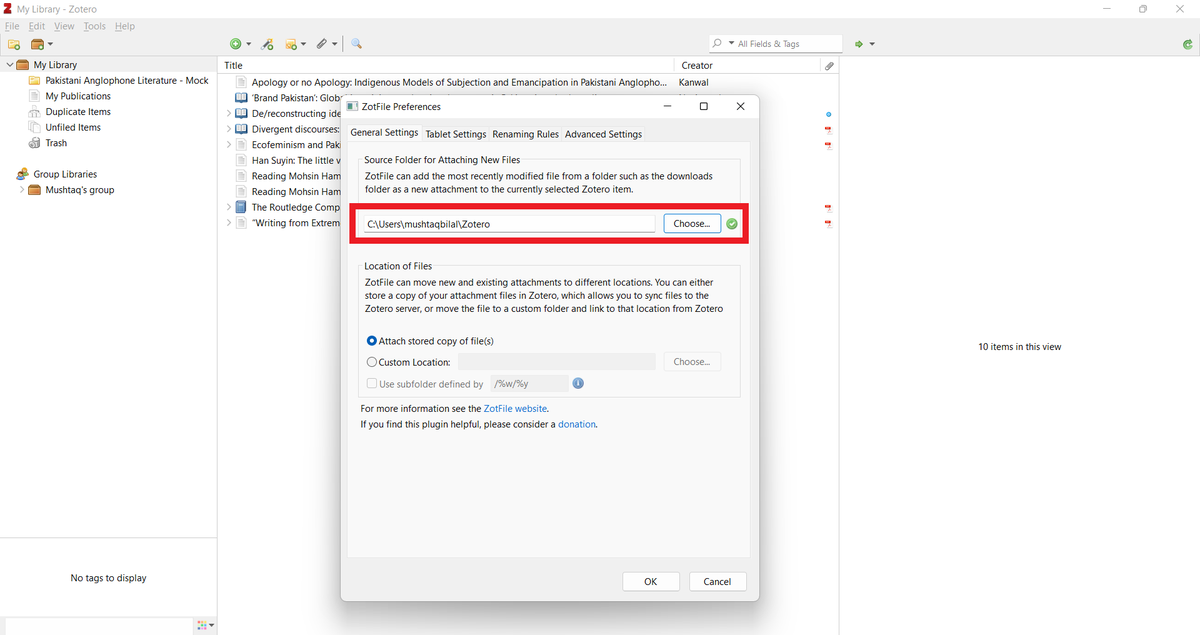Click PDF icon in Divergent discourses row

tap(828, 130)
